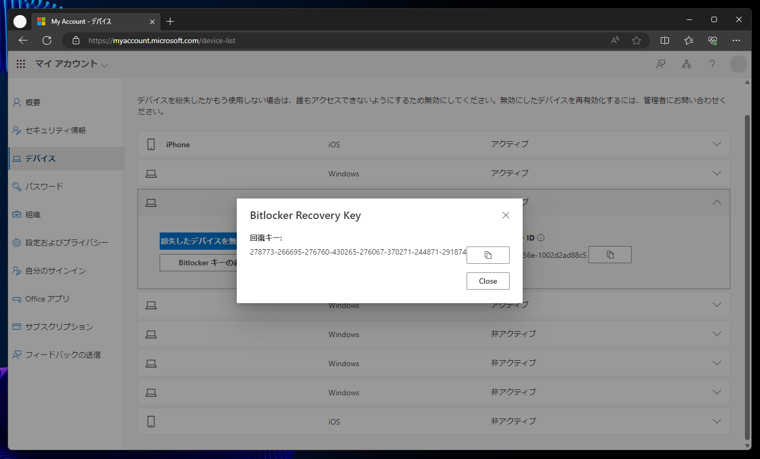The width and height of the screenshot is (760, 459).
Task: Open the help question mark
Action: [x=712, y=64]
